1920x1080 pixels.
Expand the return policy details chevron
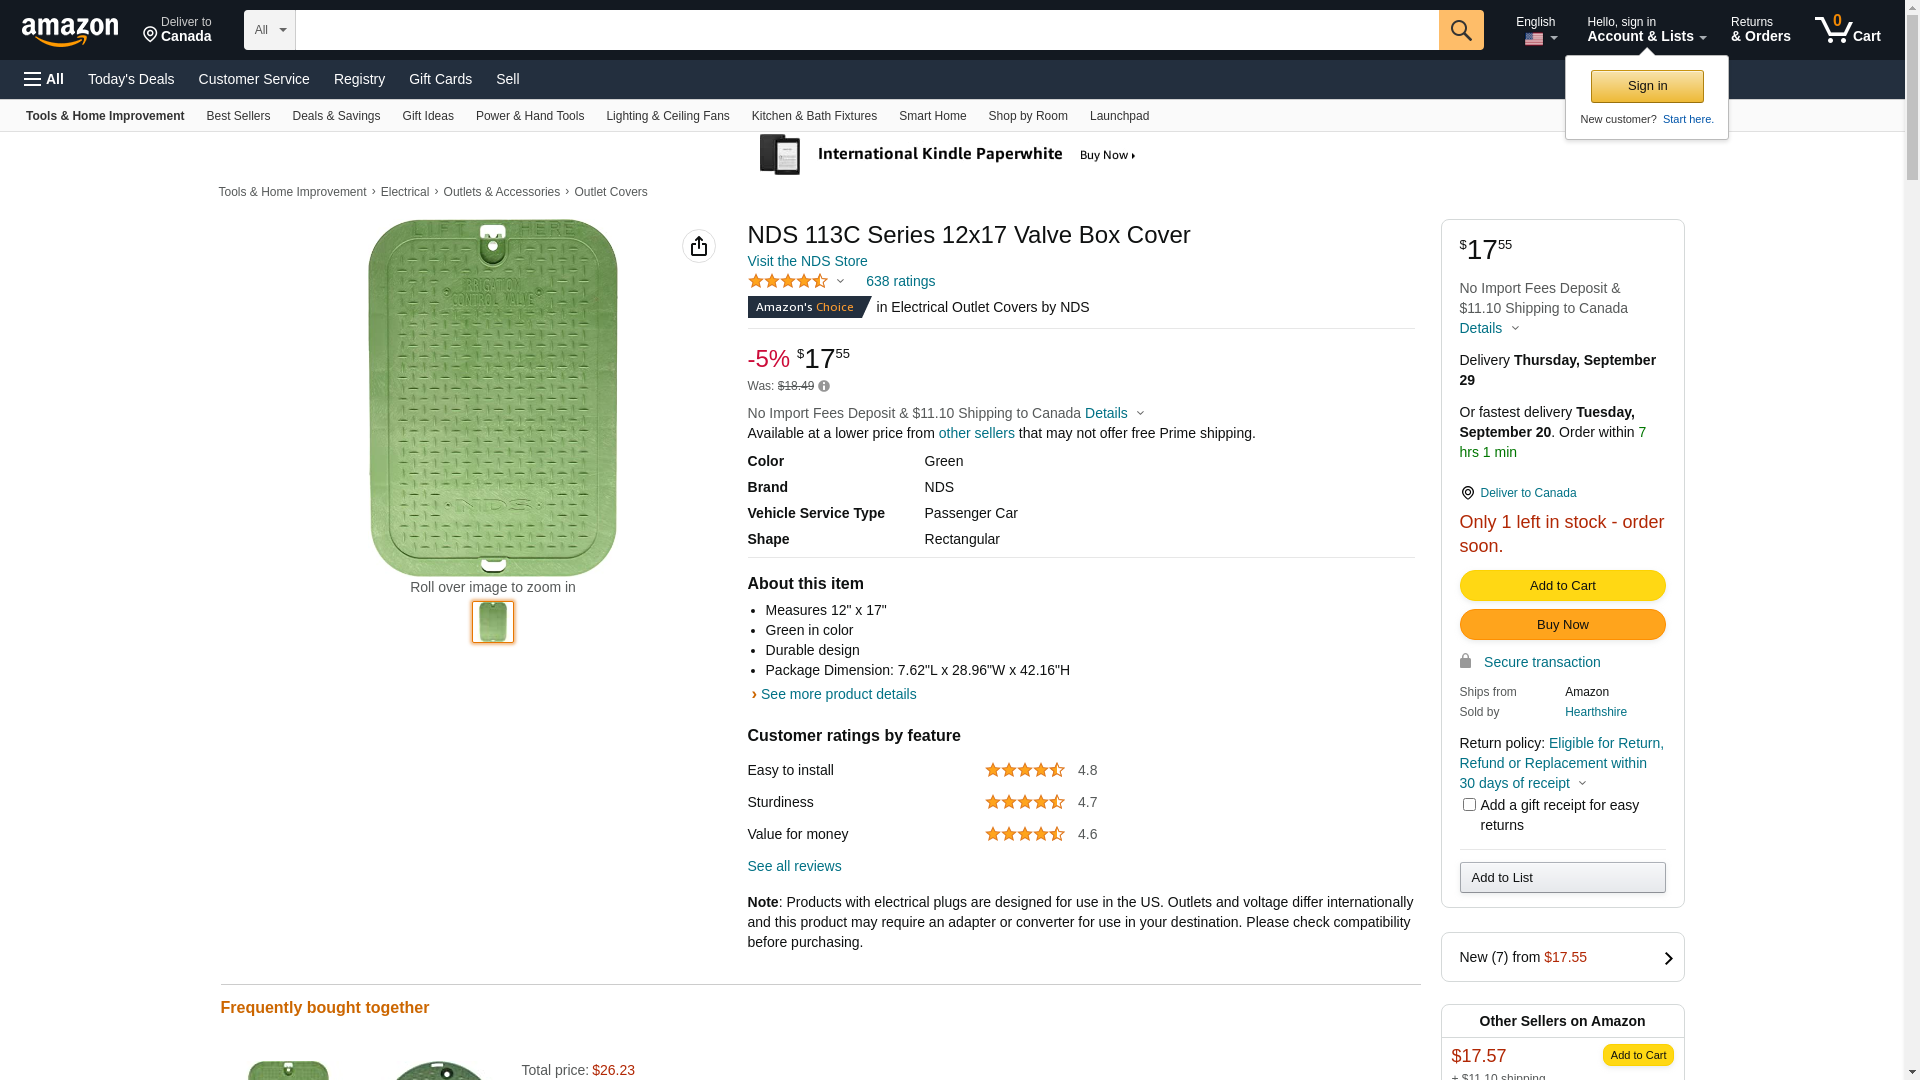(x=1582, y=784)
